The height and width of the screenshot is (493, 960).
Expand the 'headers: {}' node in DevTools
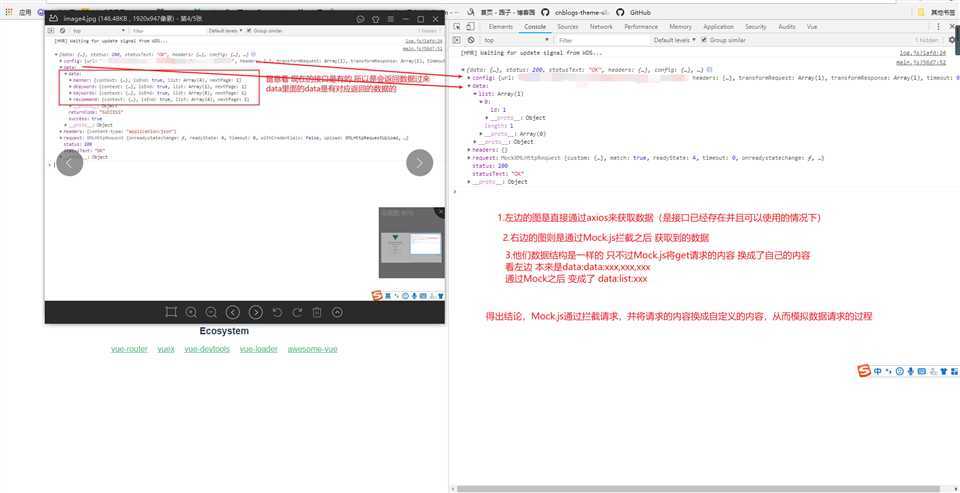(x=469, y=149)
